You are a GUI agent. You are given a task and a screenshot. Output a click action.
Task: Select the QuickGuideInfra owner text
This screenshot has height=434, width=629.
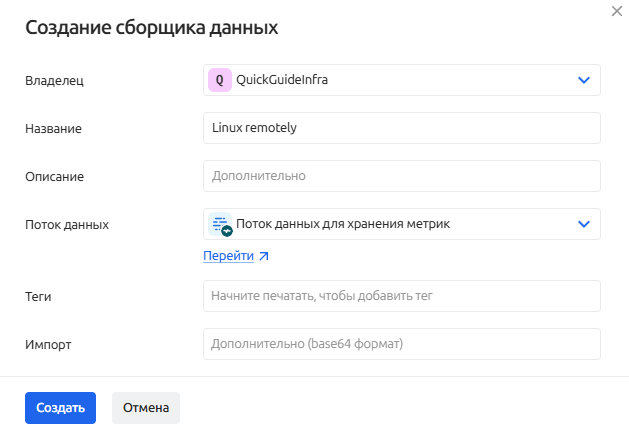(x=282, y=80)
